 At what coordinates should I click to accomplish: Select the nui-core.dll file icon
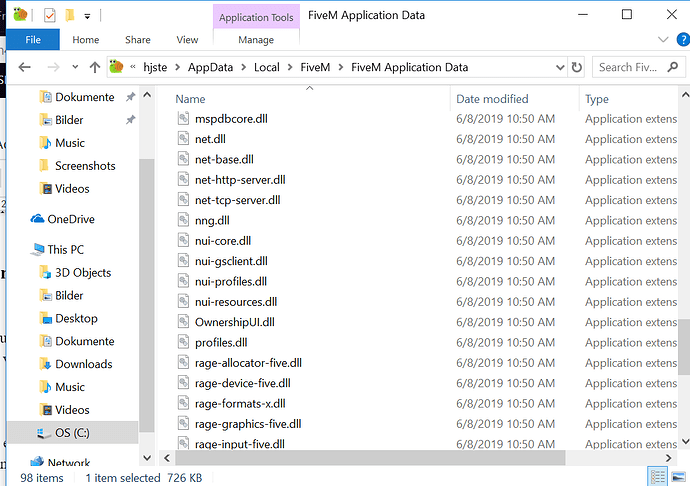click(x=183, y=240)
